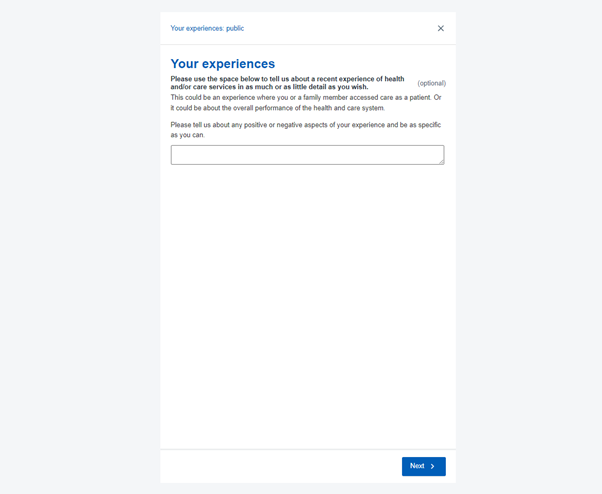Click the blue 'Your experiences' heading
The image size is (602, 494).
pos(222,64)
